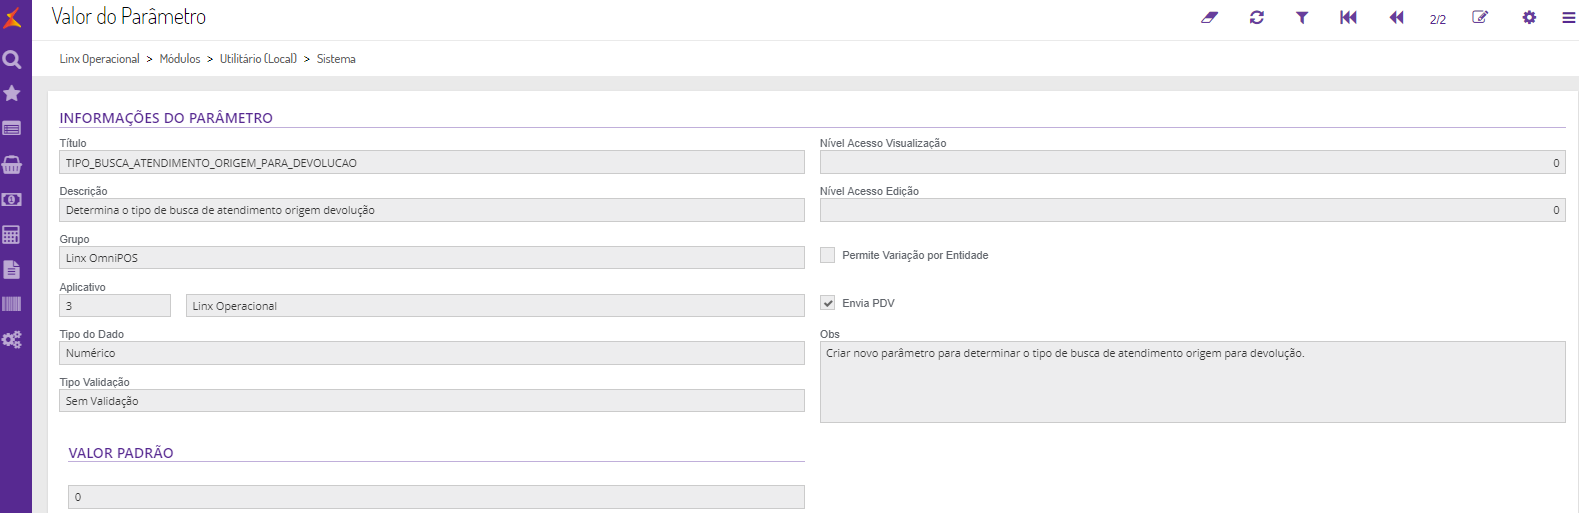This screenshot has height=513, width=1579.
Task: Open favorites star in the sidebar
Action: (12, 93)
